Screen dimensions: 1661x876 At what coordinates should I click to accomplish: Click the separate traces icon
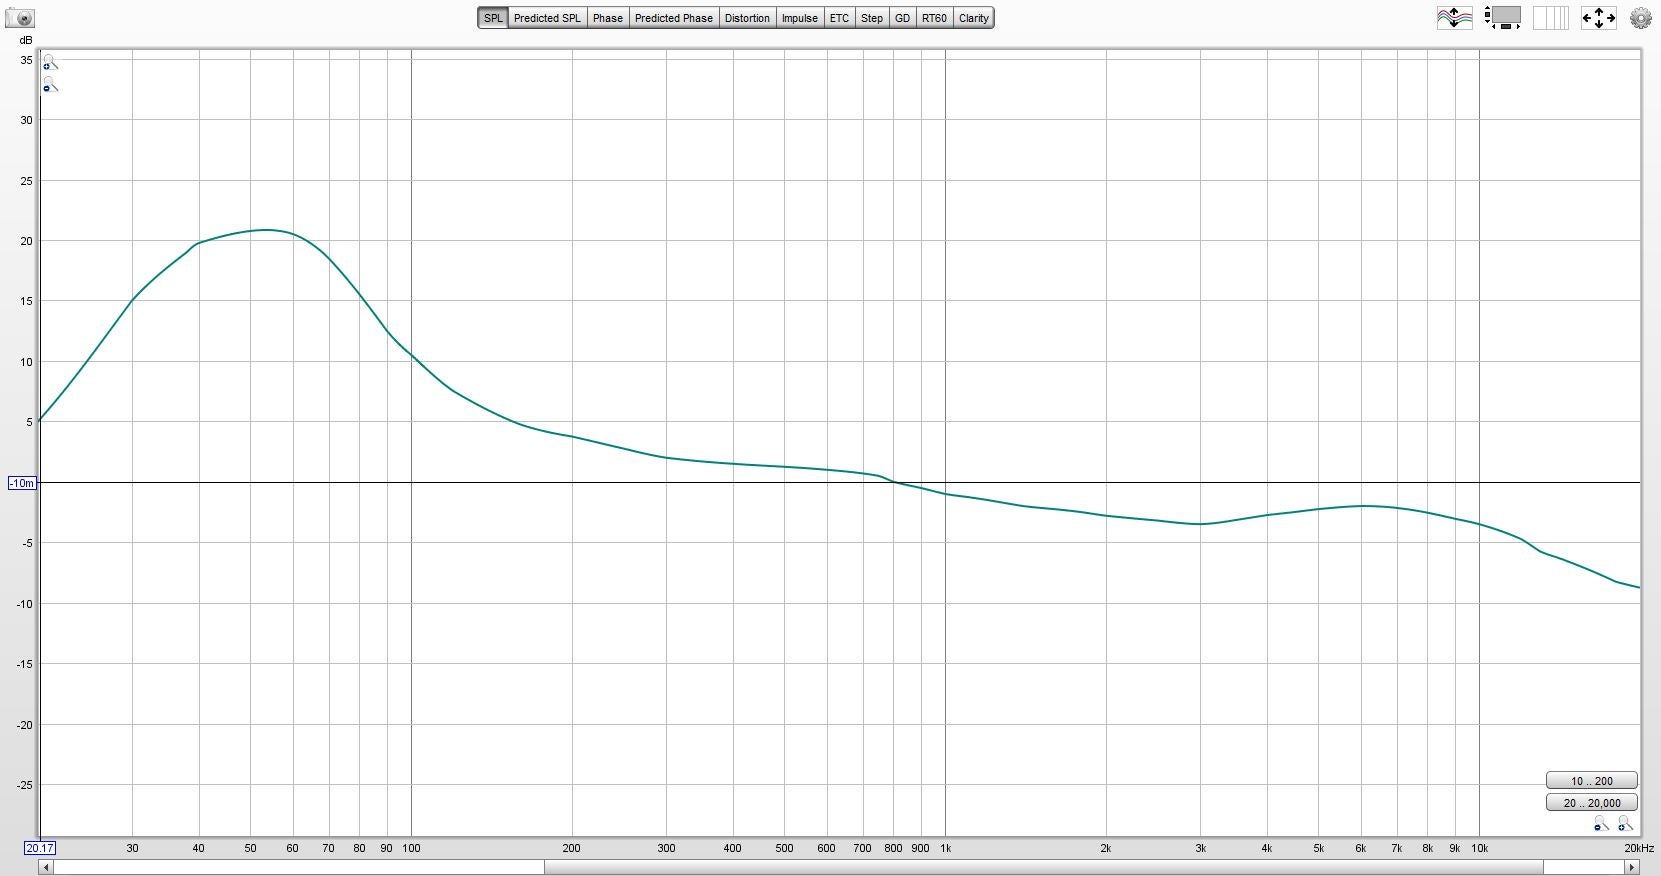click(1454, 18)
